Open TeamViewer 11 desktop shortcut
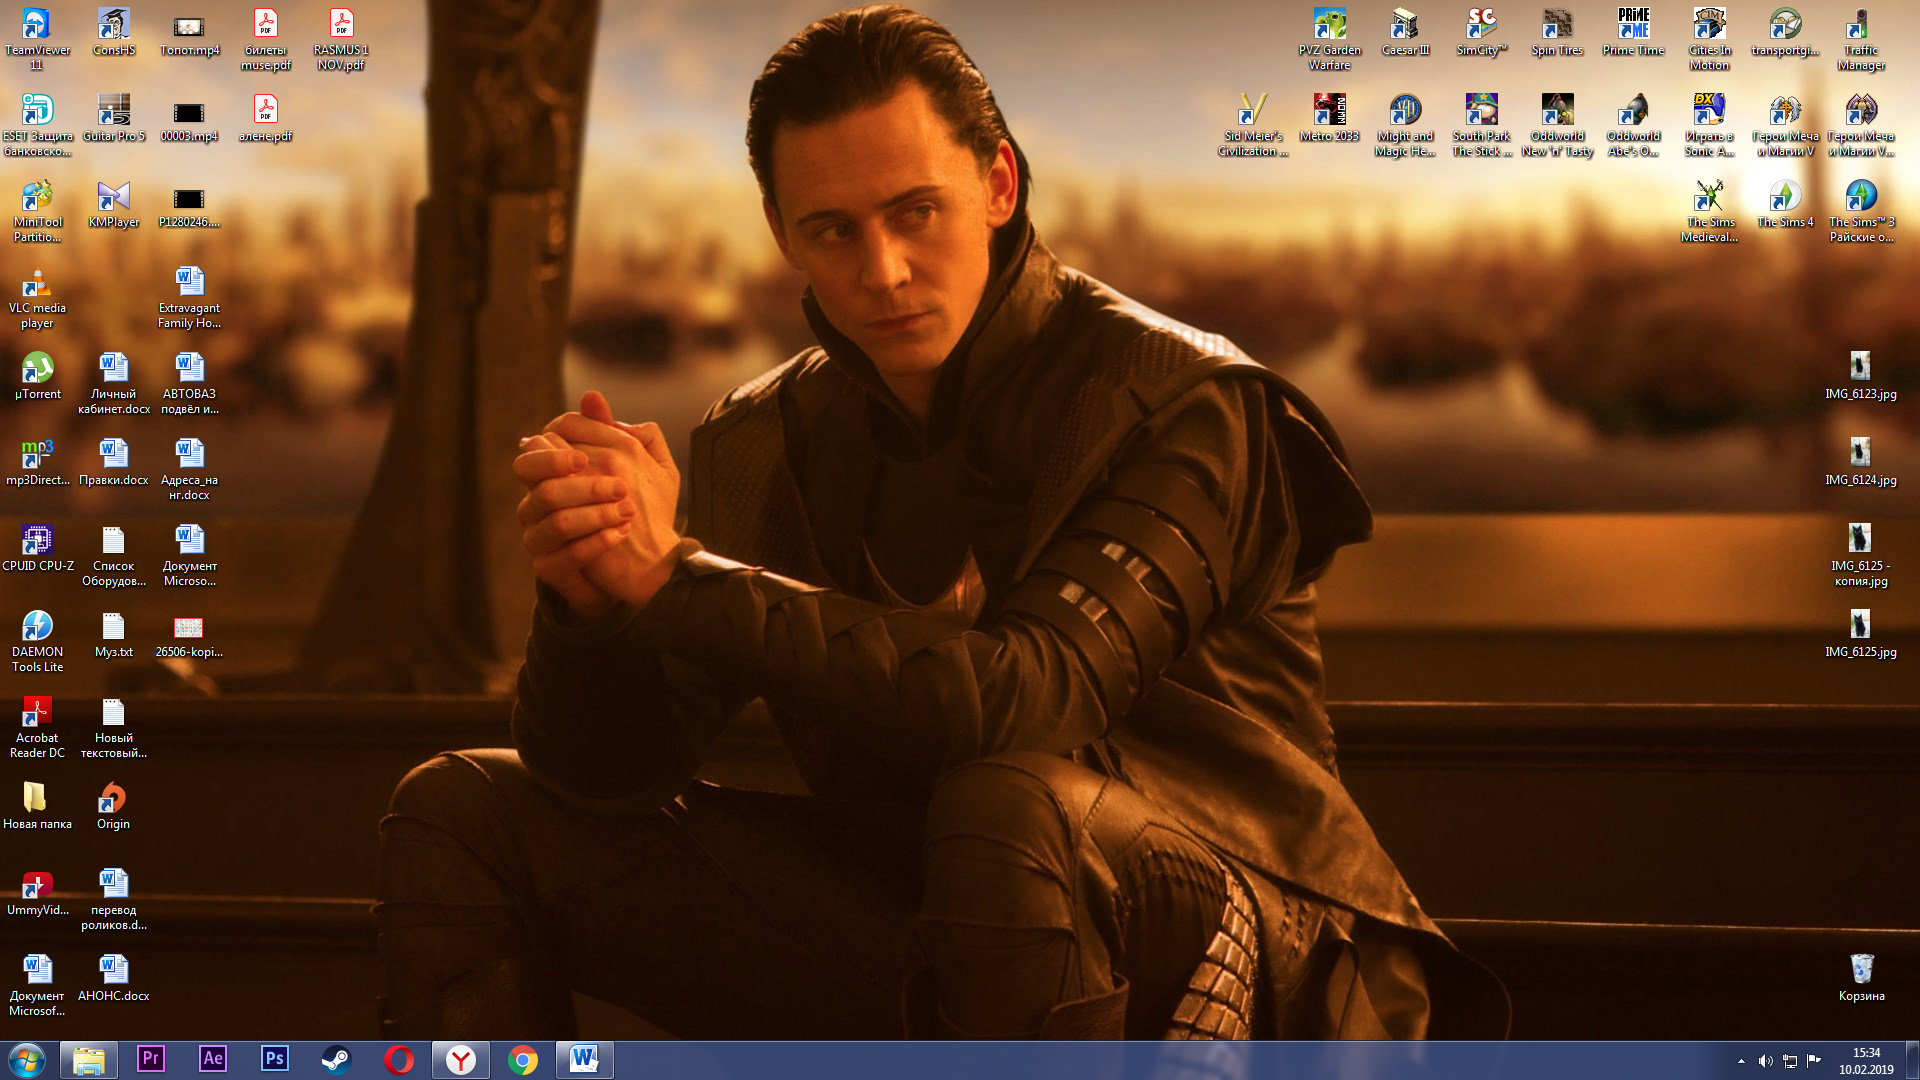 [x=37, y=39]
